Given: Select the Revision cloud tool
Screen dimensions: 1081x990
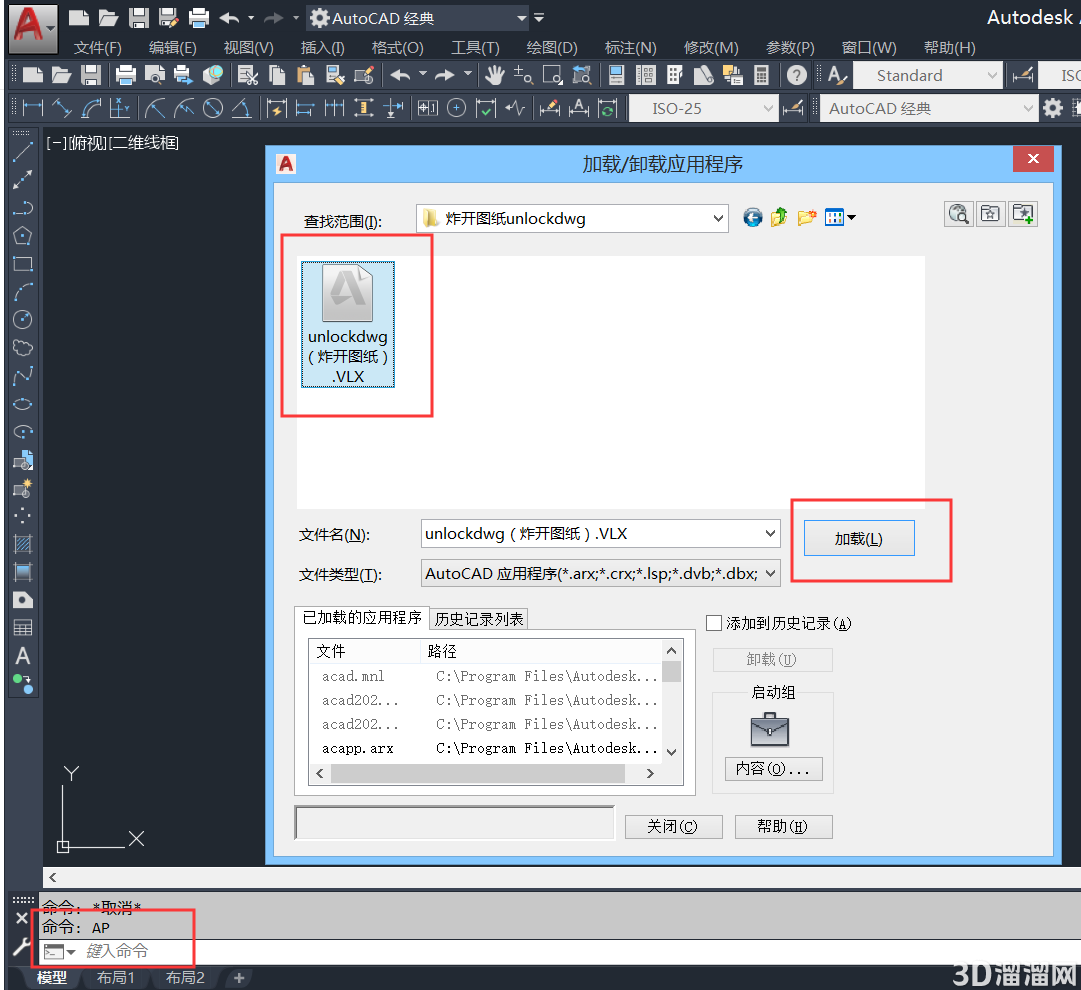Looking at the screenshot, I should (23, 347).
